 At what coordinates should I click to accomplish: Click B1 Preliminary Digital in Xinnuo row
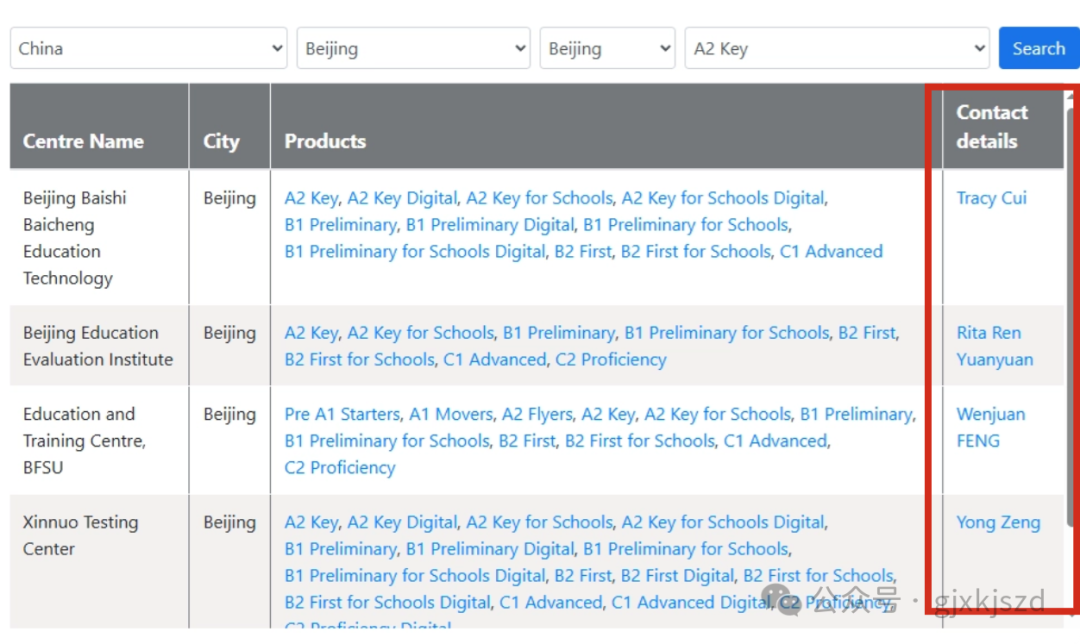click(x=490, y=550)
